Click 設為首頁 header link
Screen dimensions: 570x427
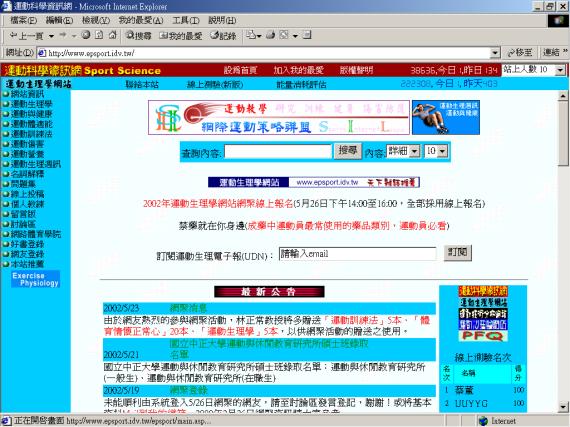[240, 70]
